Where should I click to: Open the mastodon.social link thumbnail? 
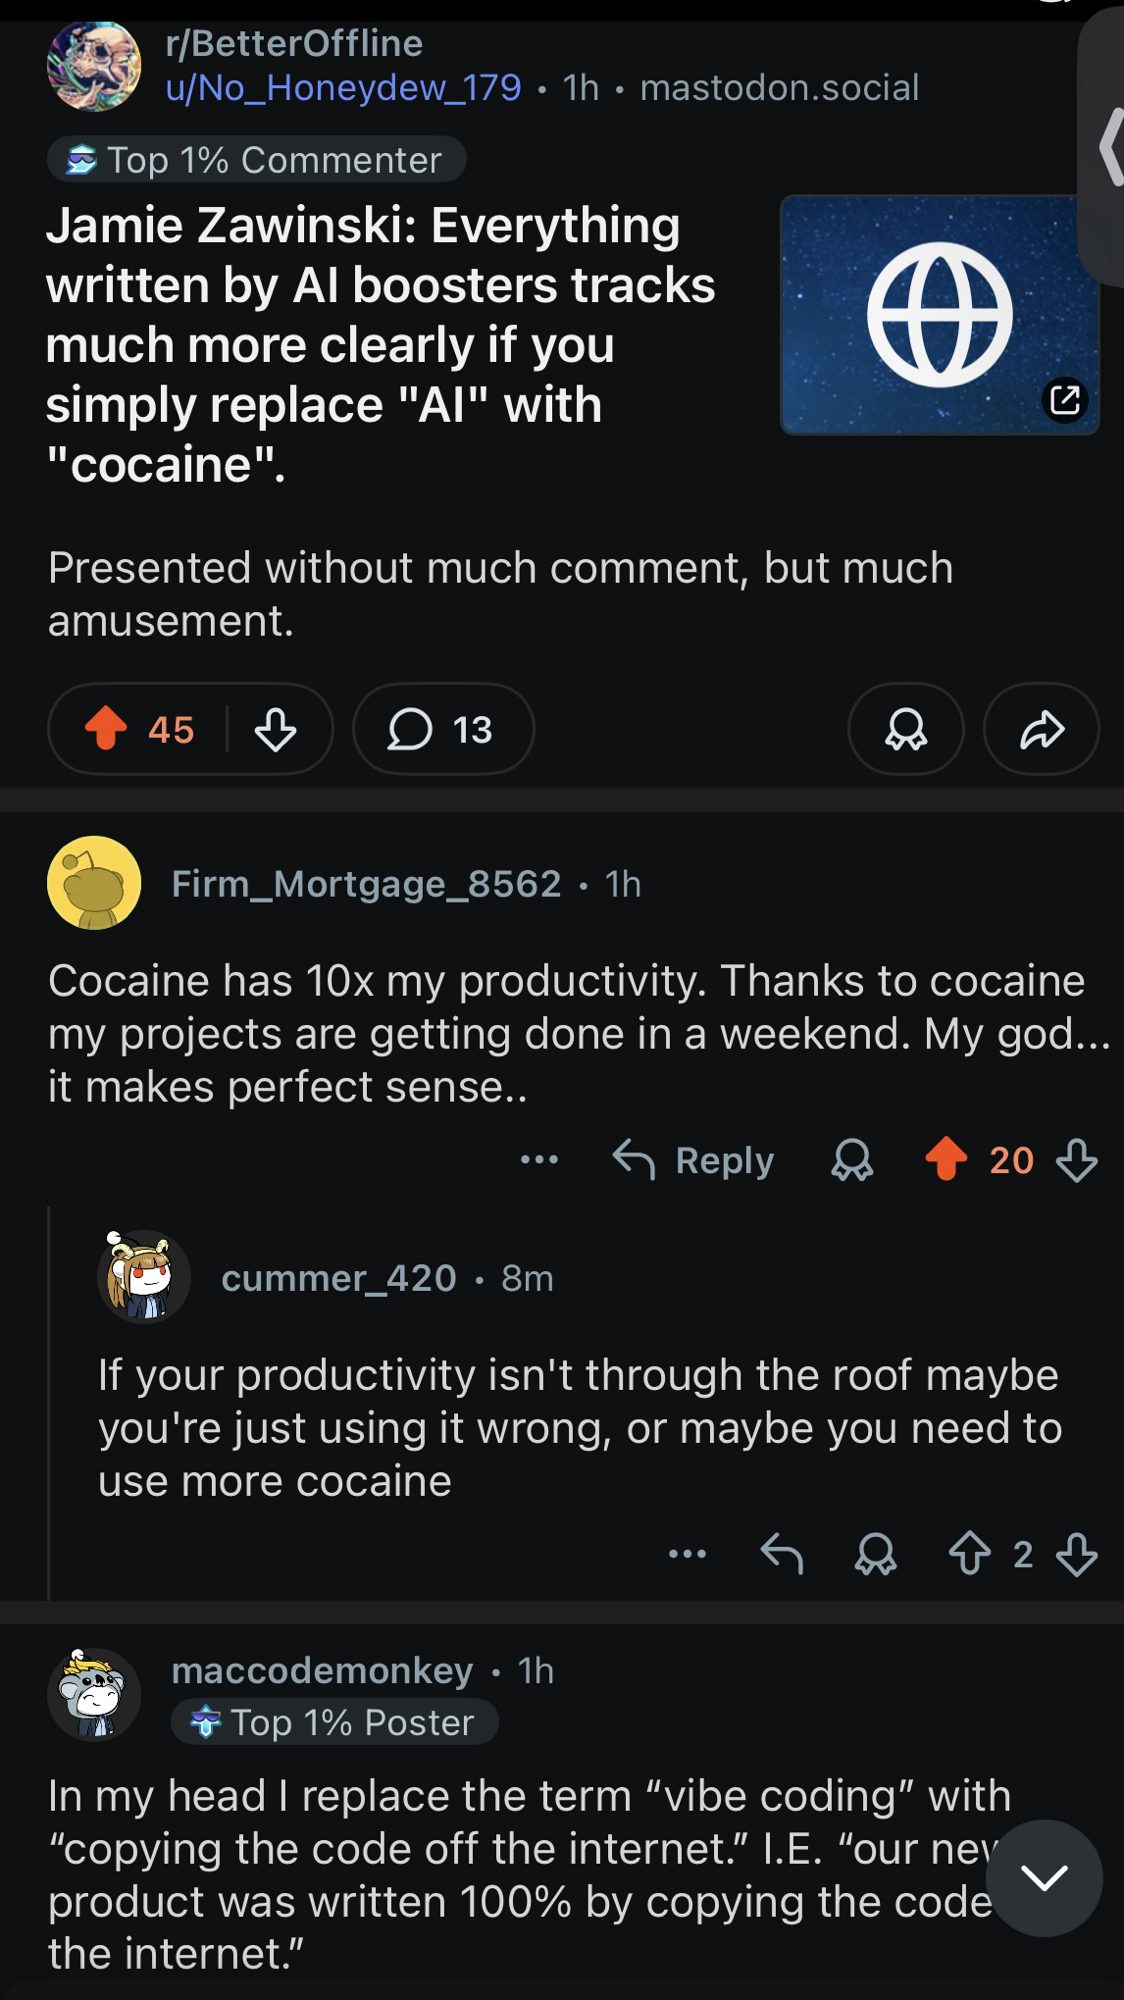[x=938, y=314]
